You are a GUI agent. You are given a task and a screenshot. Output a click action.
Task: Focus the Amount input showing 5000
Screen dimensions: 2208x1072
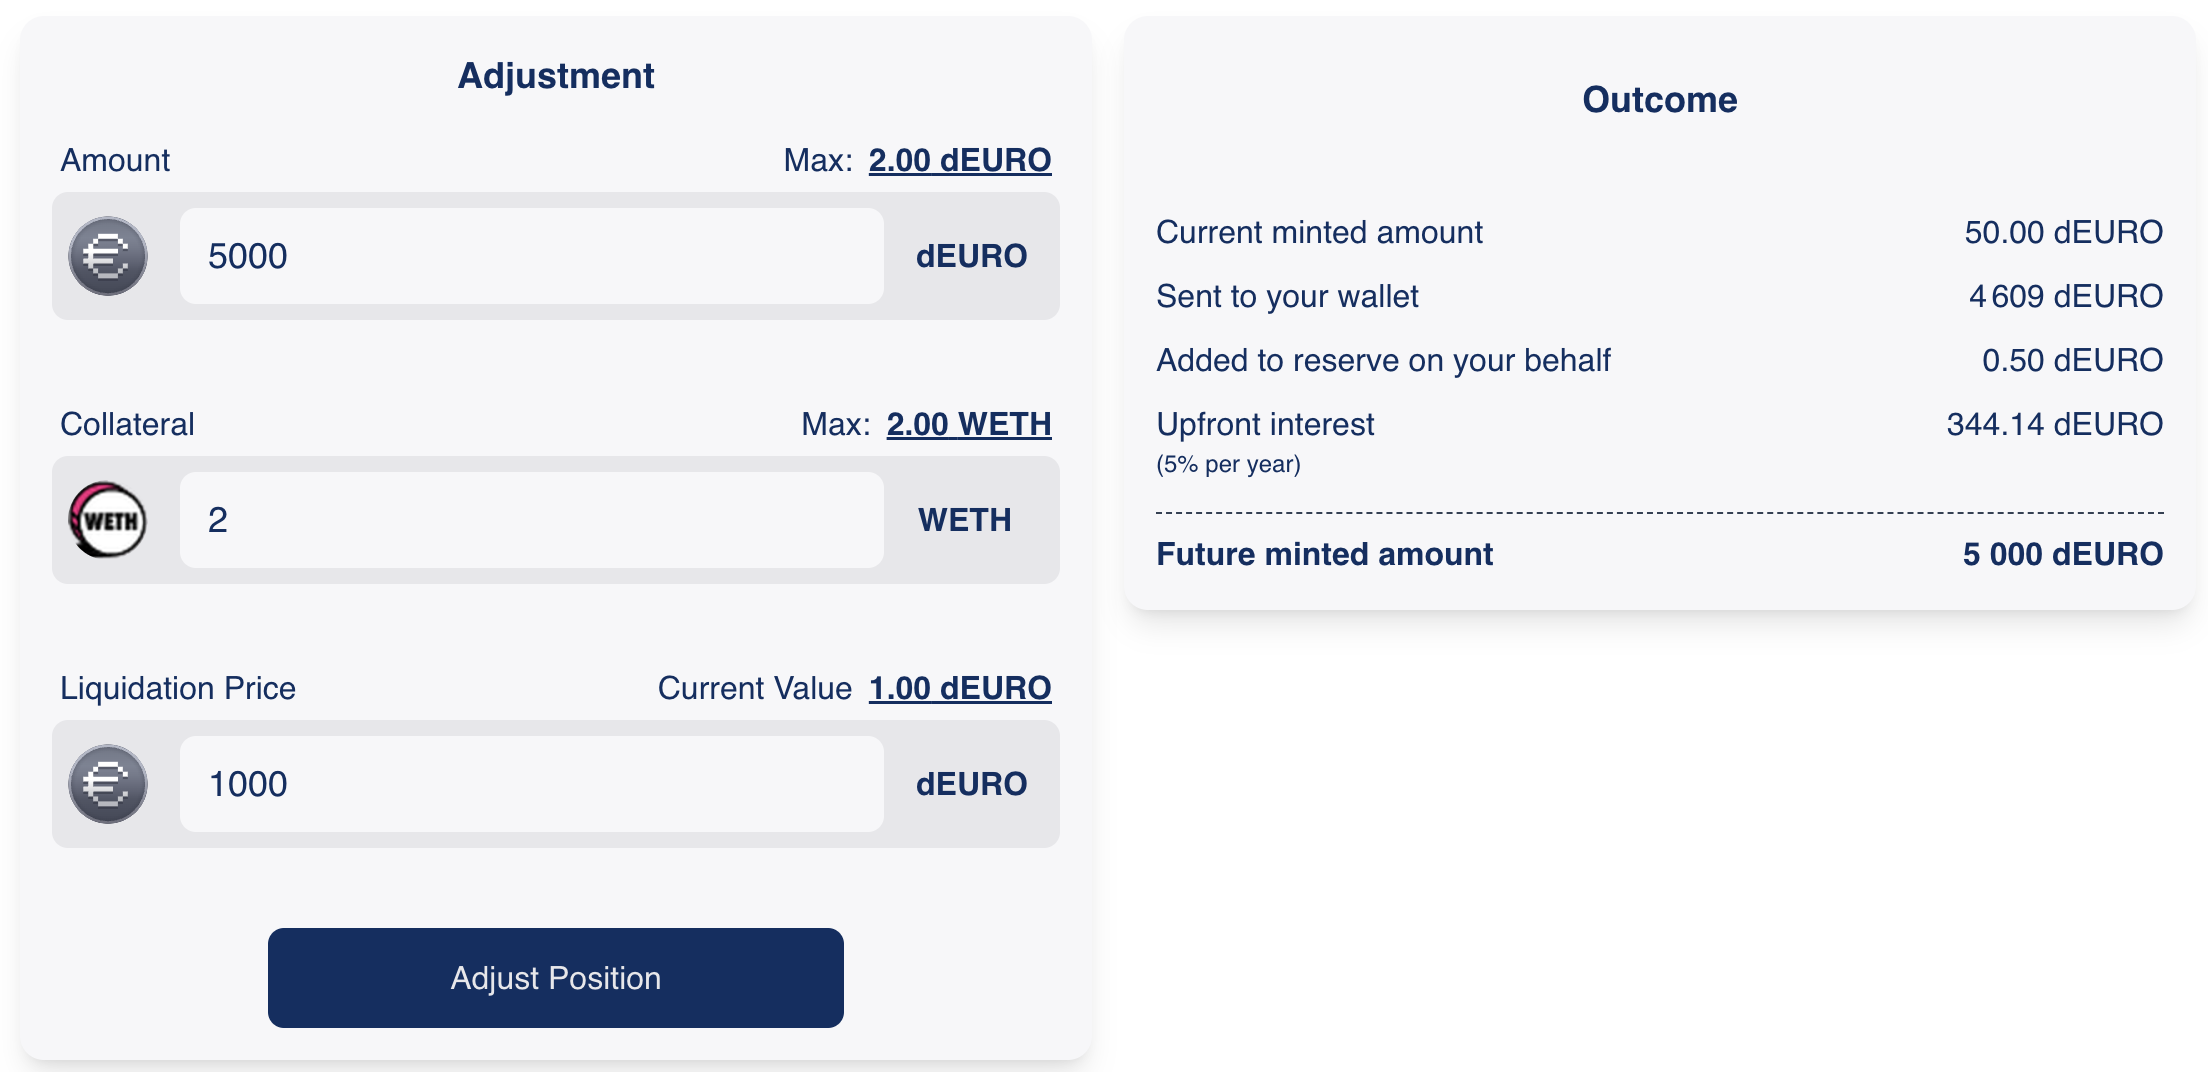pyautogui.click(x=531, y=256)
